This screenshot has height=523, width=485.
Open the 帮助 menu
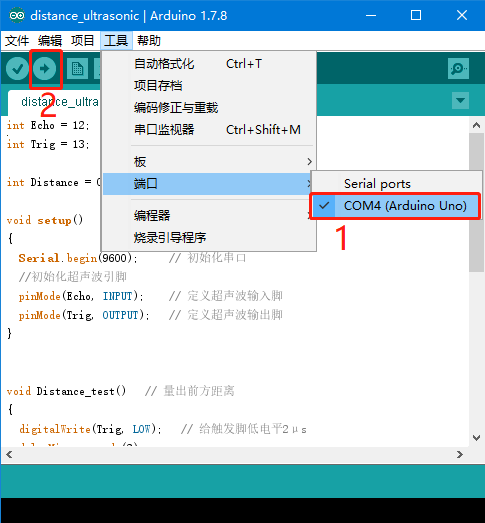pyautogui.click(x=149, y=41)
